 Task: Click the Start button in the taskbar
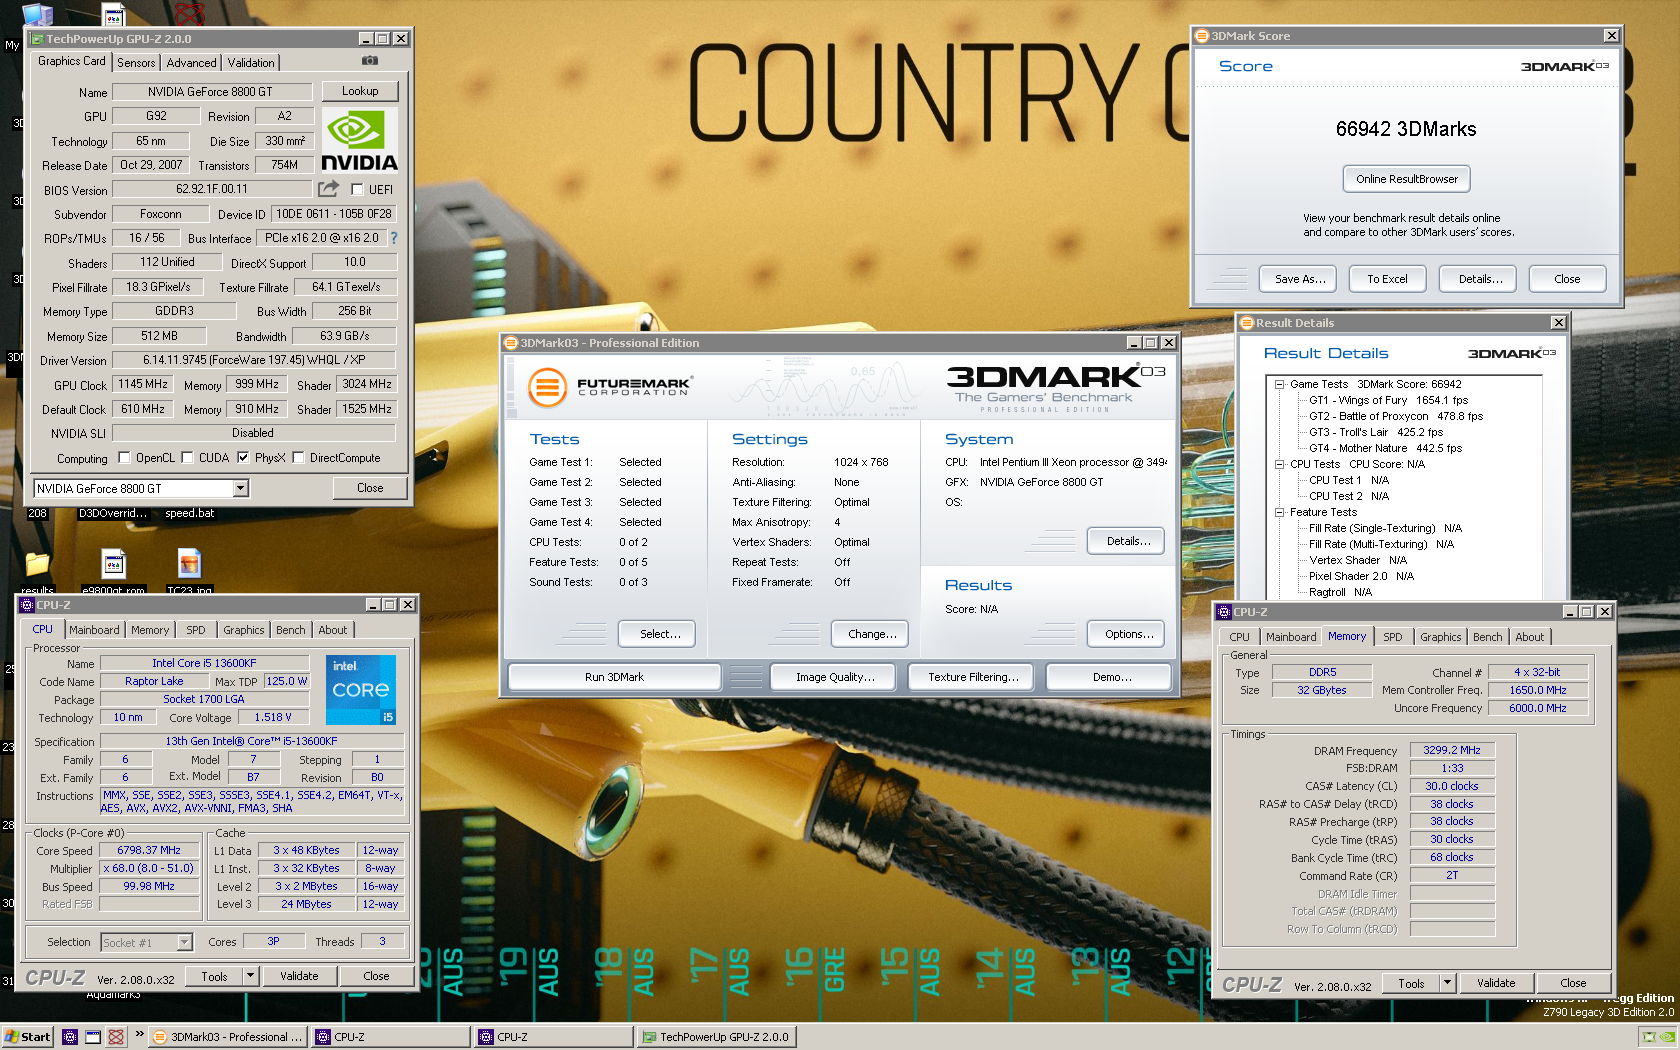coord(28,1037)
